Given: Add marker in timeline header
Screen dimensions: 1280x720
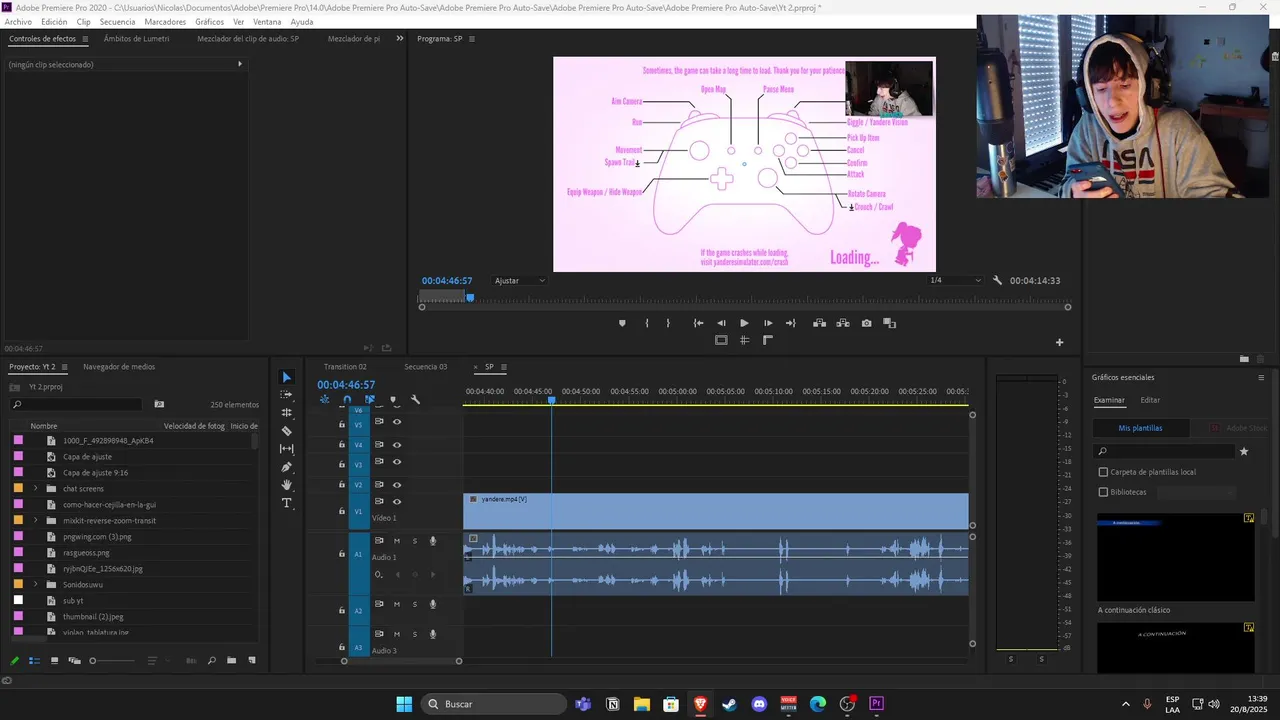Looking at the screenshot, I should tap(393, 400).
